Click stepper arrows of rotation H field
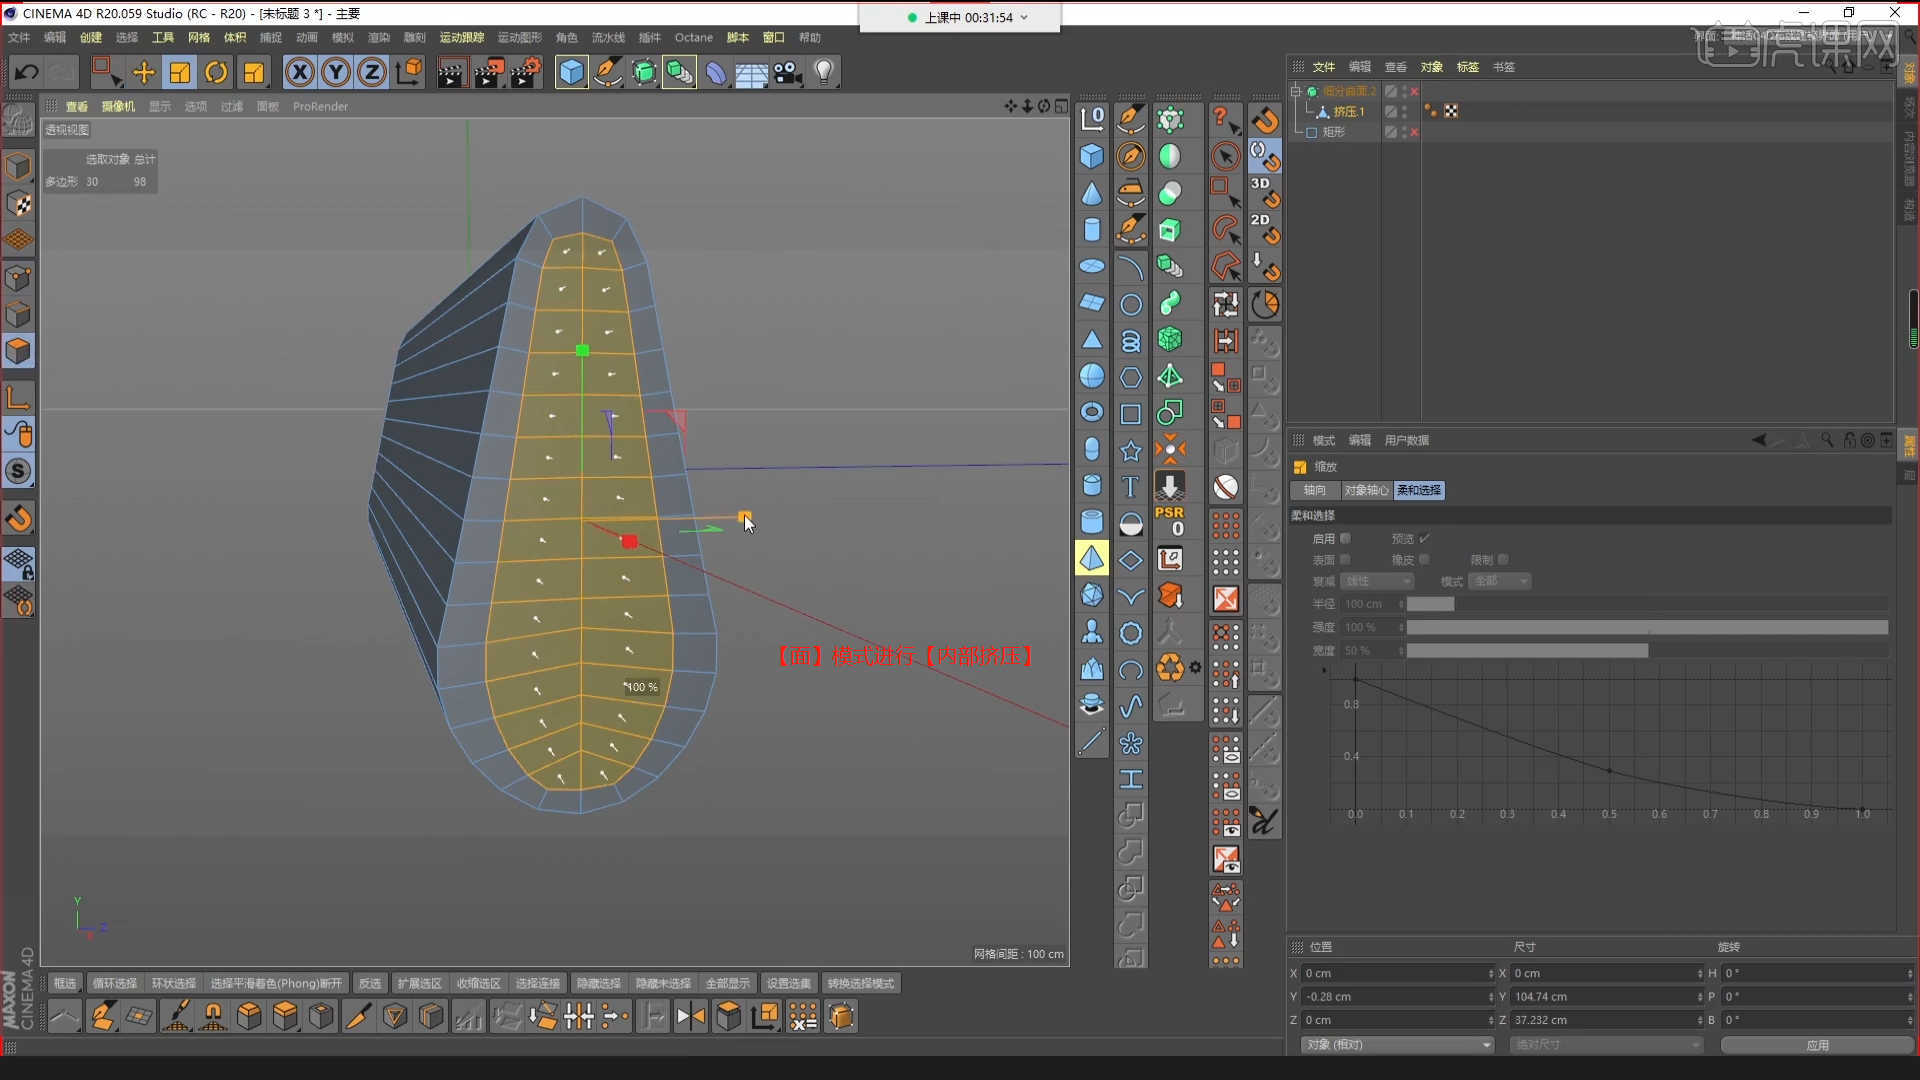 pyautogui.click(x=1909, y=973)
